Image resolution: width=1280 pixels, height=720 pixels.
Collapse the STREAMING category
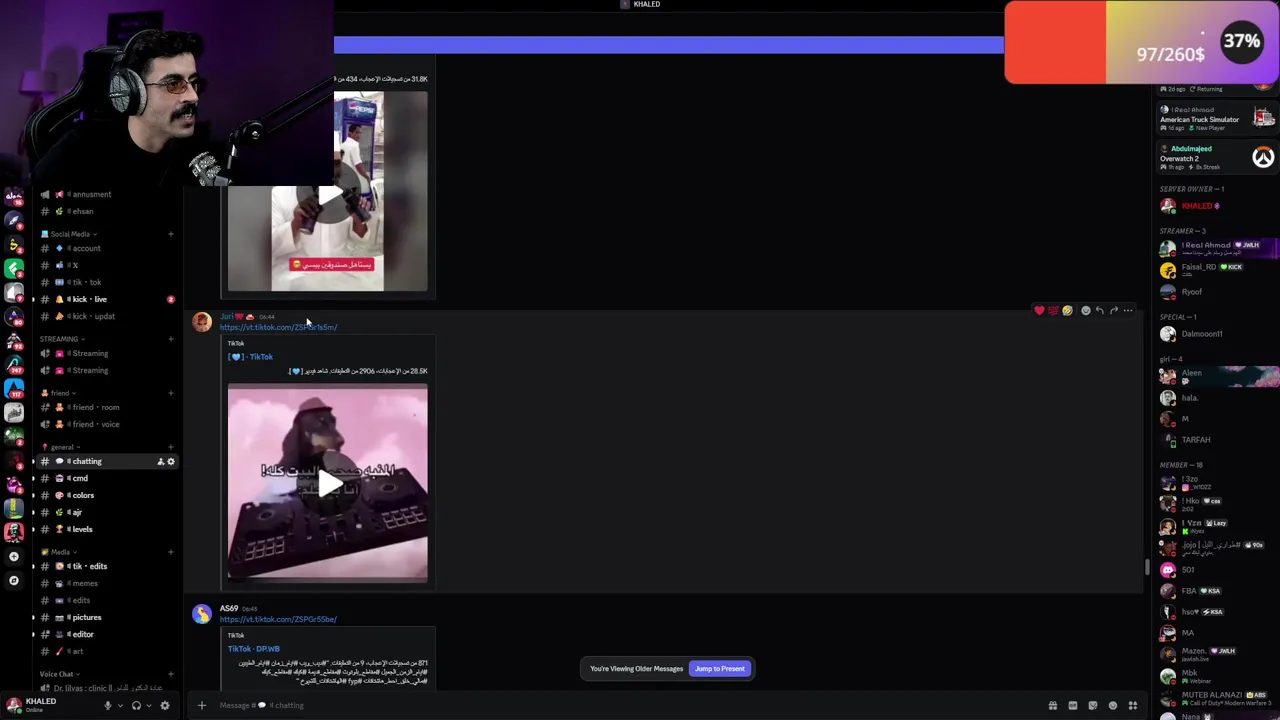point(60,339)
